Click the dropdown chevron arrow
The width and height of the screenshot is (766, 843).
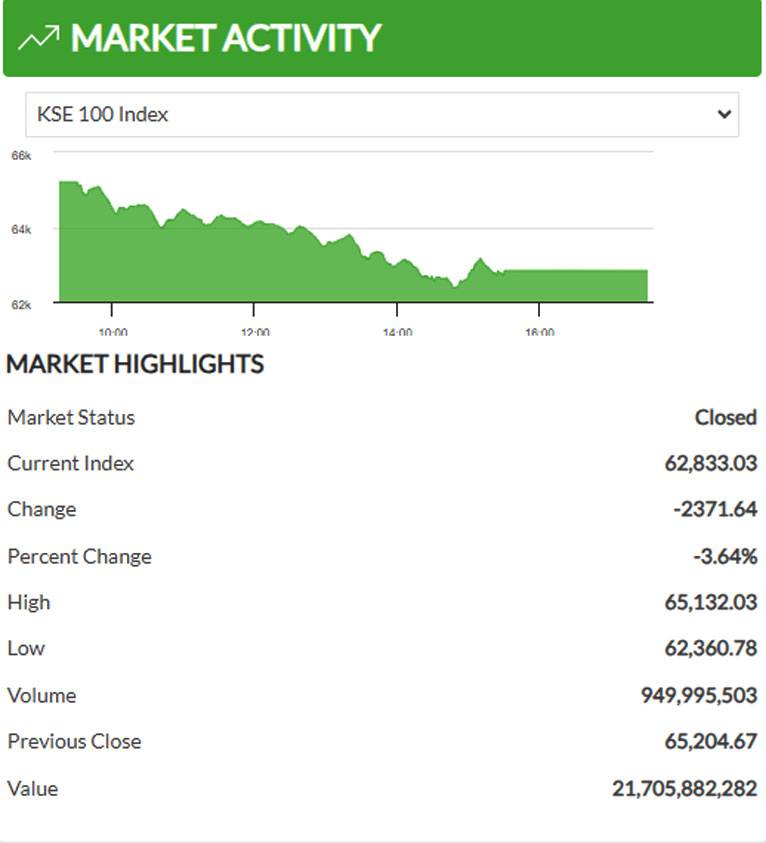(x=724, y=114)
